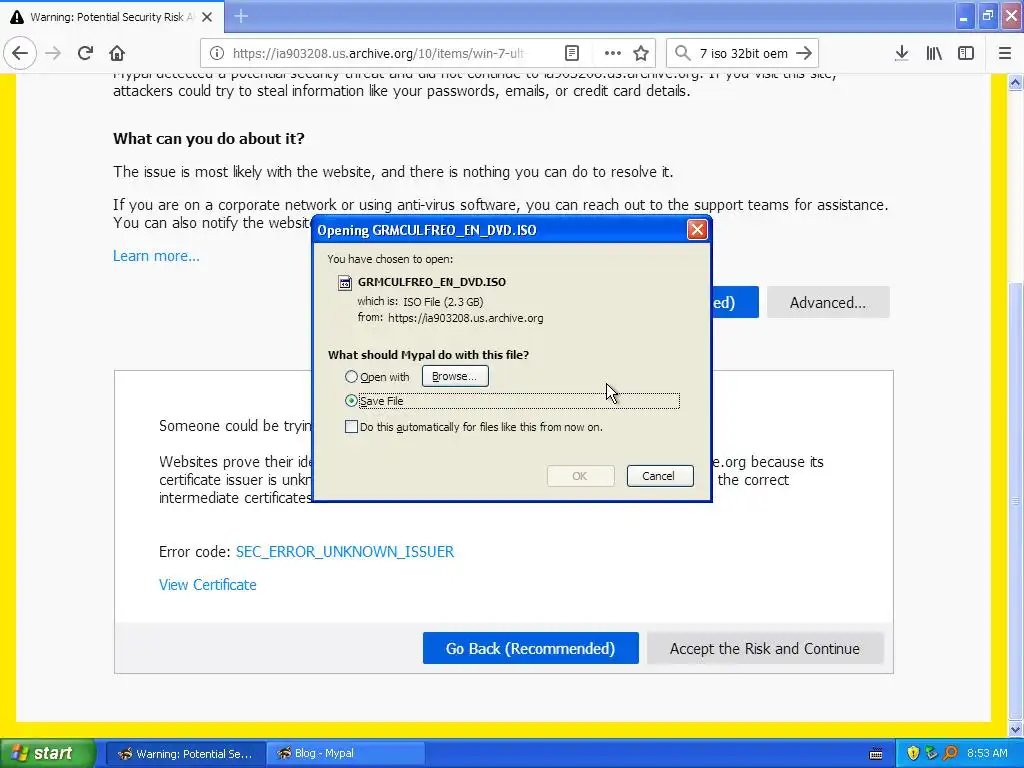Viewport: 1024px width, 768px height.
Task: Open the Downloads arrow panel
Action: tap(901, 53)
